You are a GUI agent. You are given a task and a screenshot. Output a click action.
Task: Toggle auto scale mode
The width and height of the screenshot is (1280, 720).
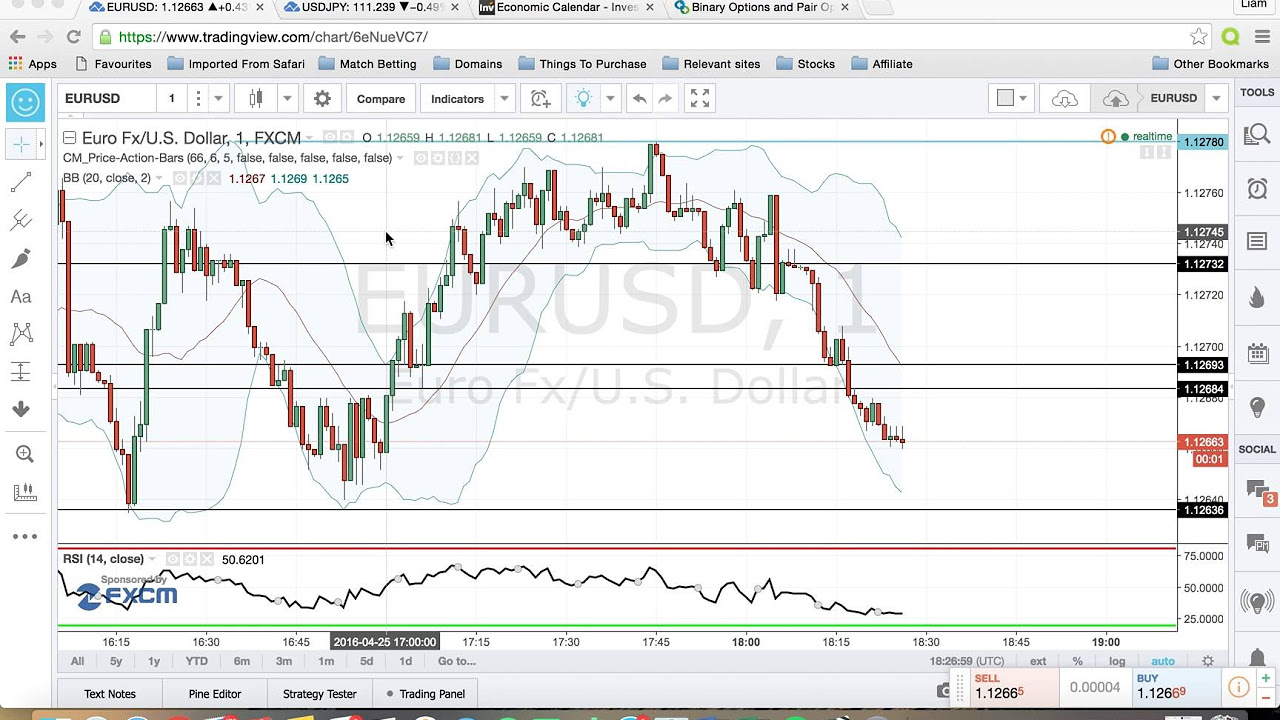click(x=1162, y=661)
